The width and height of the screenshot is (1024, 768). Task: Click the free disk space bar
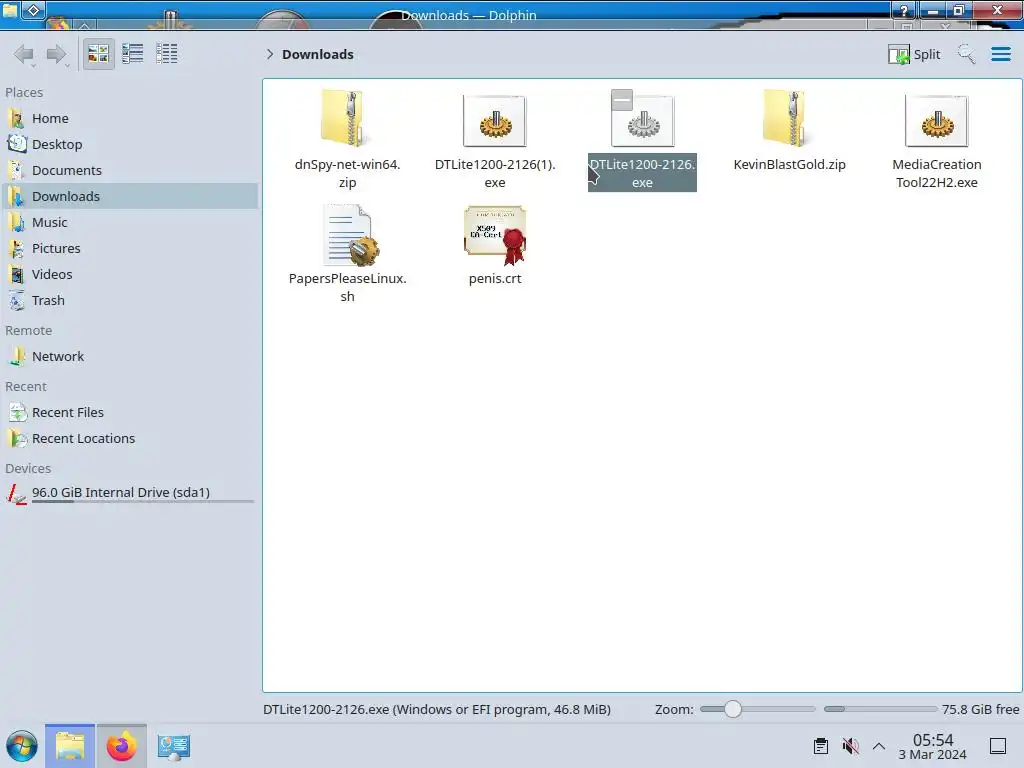pyautogui.click(x=880, y=709)
